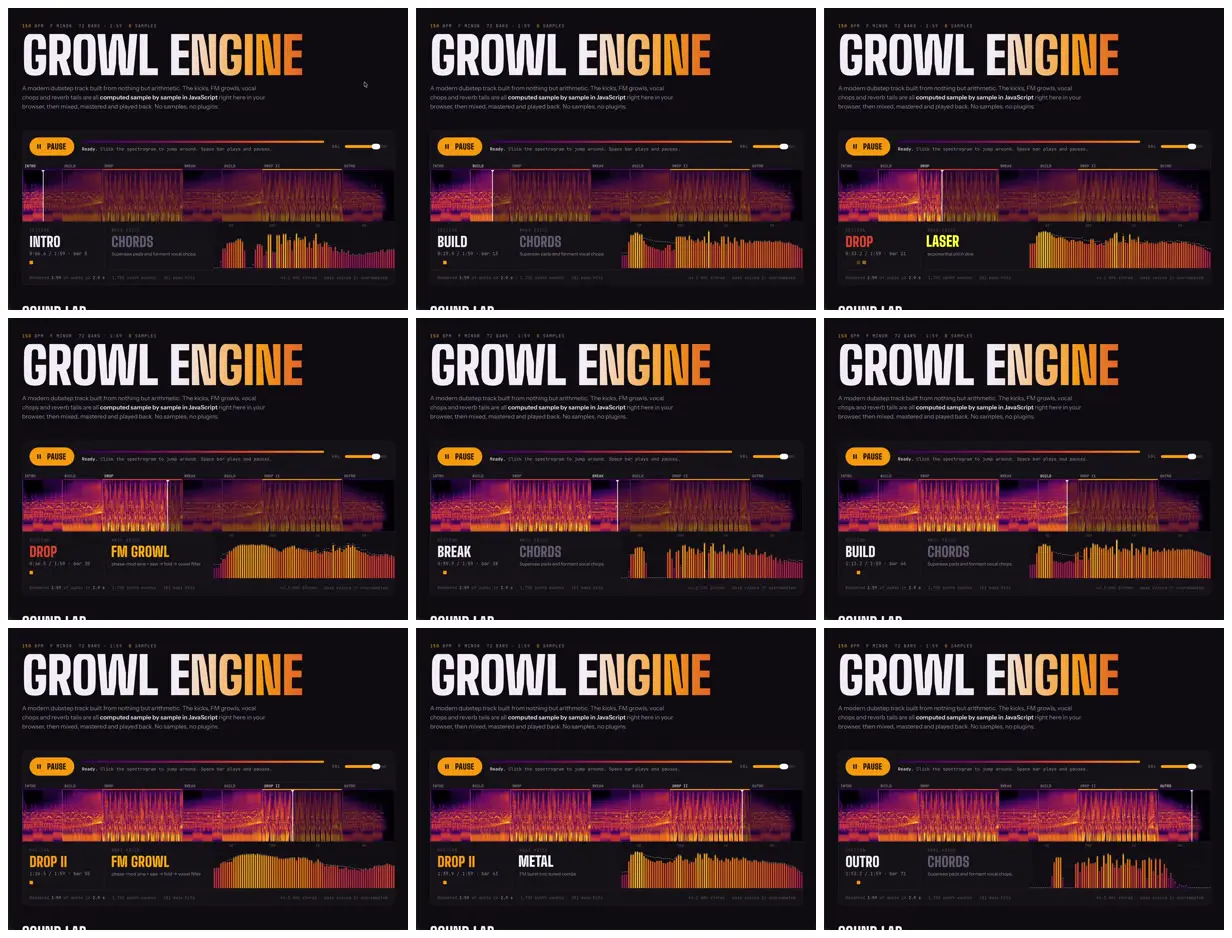
Task: Click the white playhead line in the INTRO panel spectrogram
Action: pos(43,195)
